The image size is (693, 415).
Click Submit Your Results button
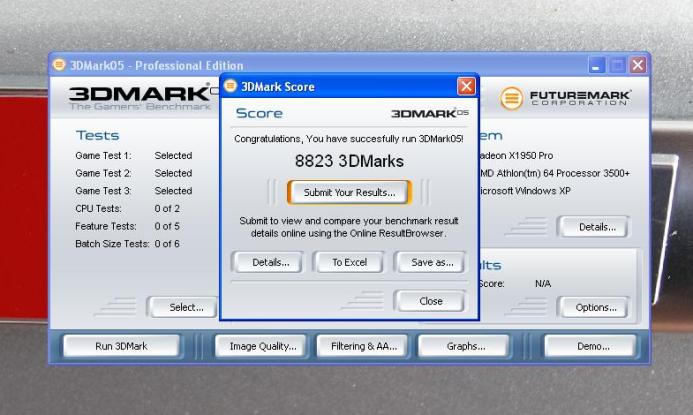click(349, 192)
